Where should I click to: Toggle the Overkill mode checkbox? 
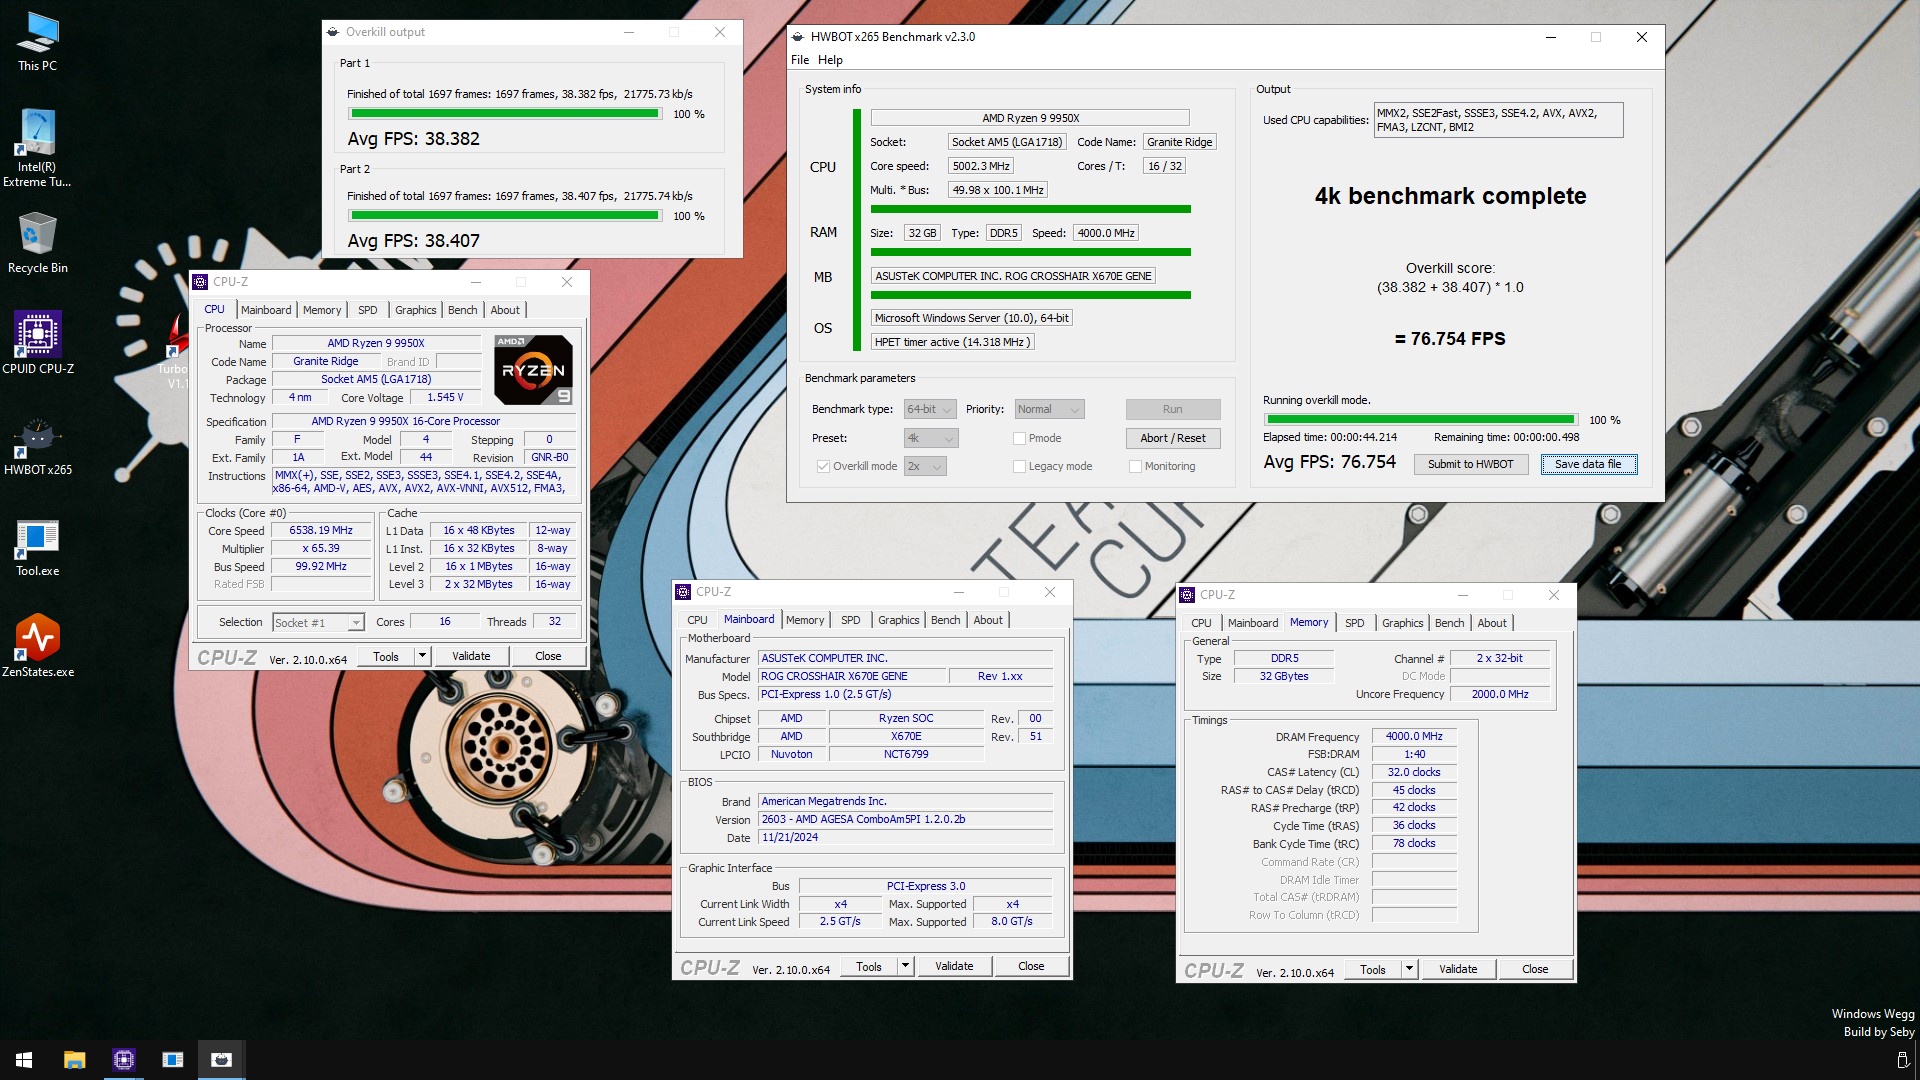point(823,467)
